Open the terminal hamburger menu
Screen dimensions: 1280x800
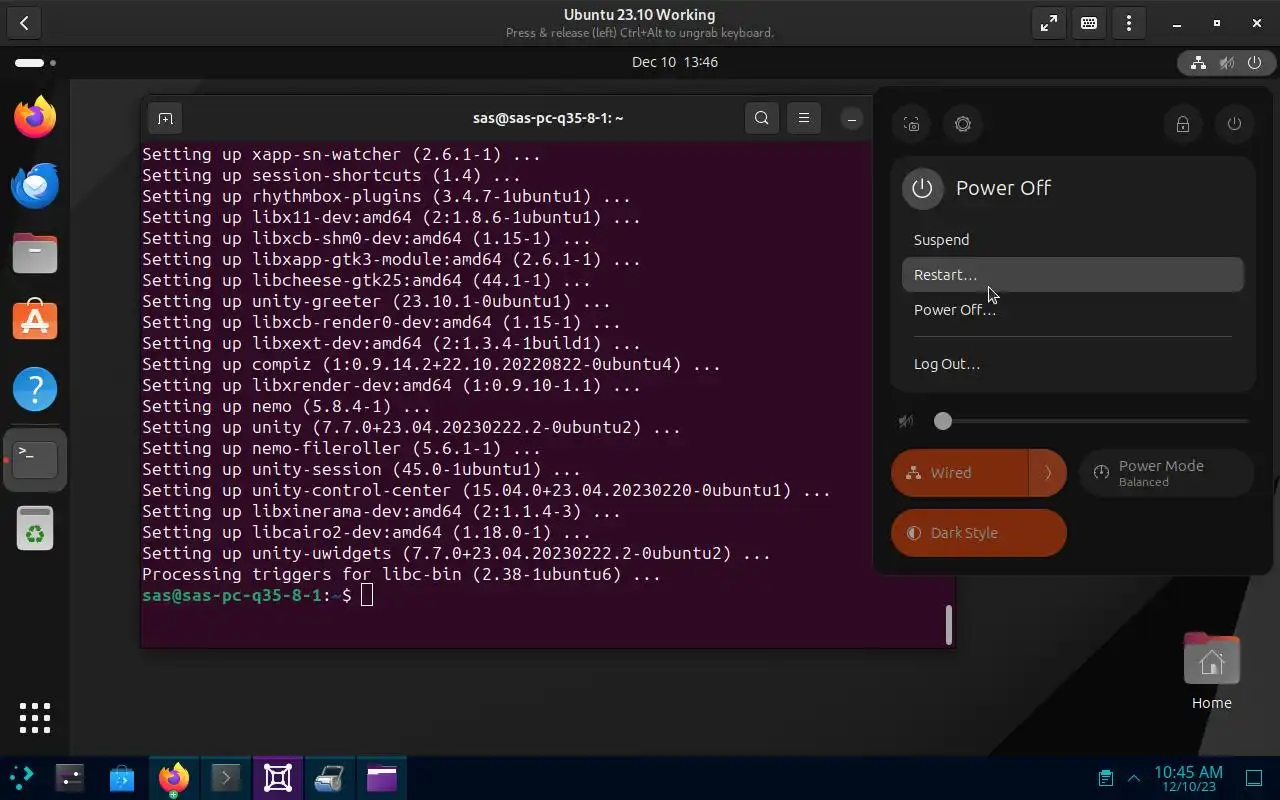pos(803,118)
